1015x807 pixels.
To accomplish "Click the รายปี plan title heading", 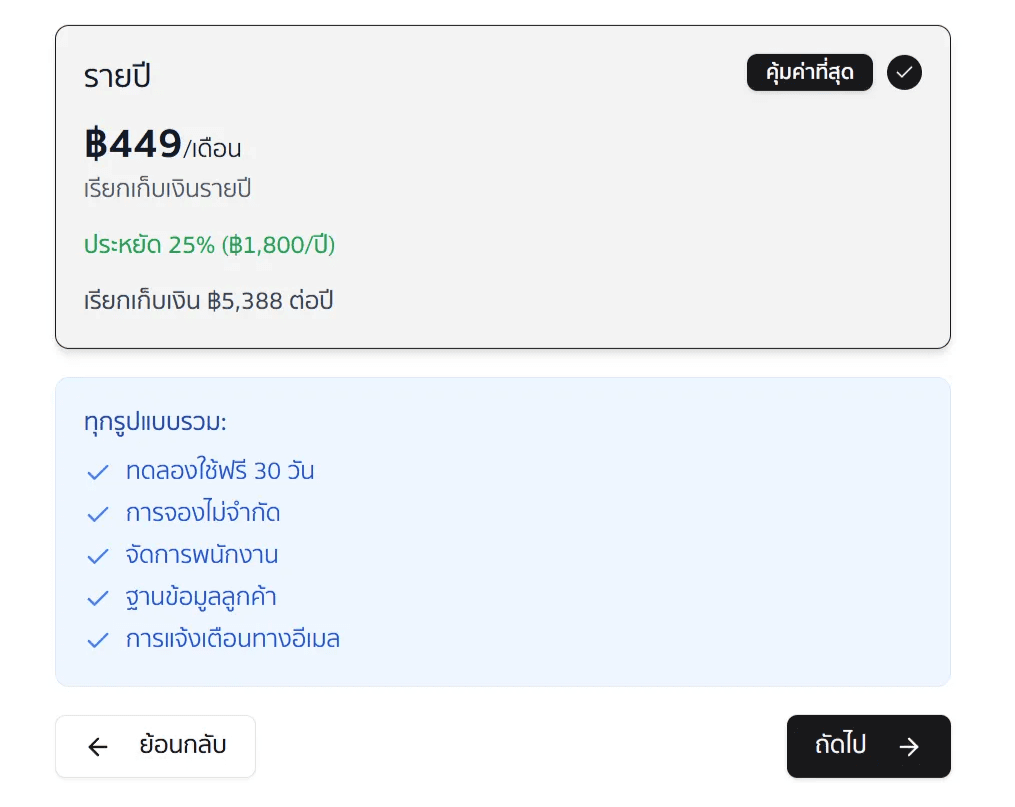I will [x=117, y=75].
